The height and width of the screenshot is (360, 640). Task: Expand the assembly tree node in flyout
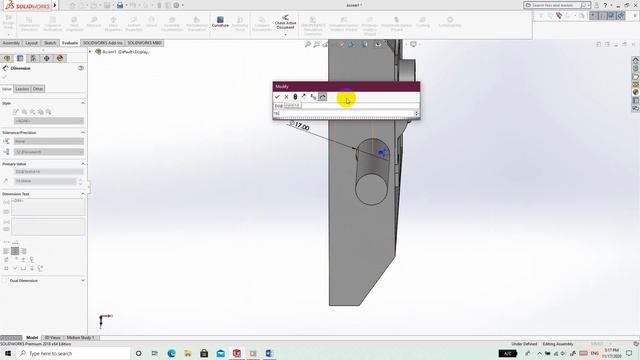click(x=91, y=52)
